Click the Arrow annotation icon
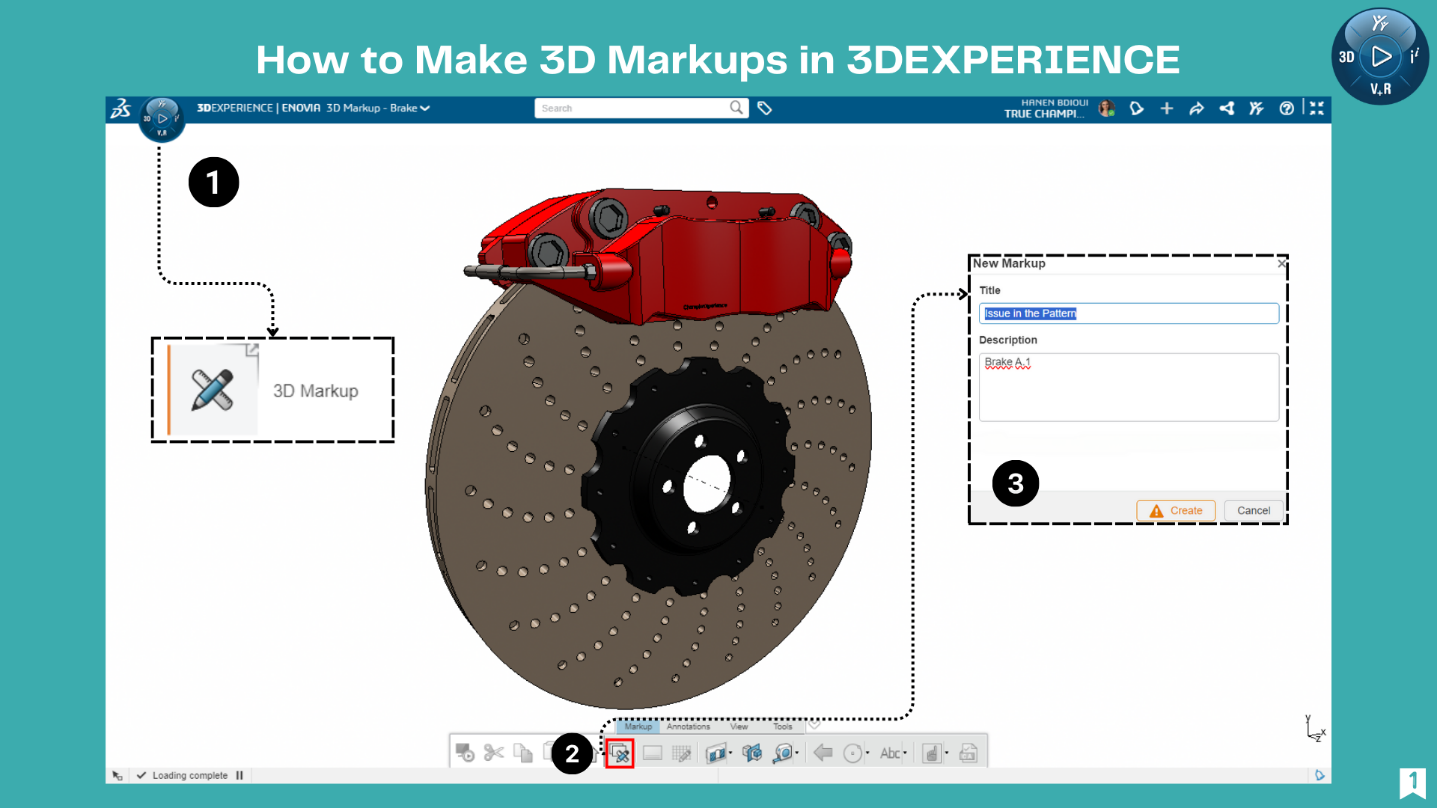Viewport: 1437px width, 808px height. (x=823, y=753)
